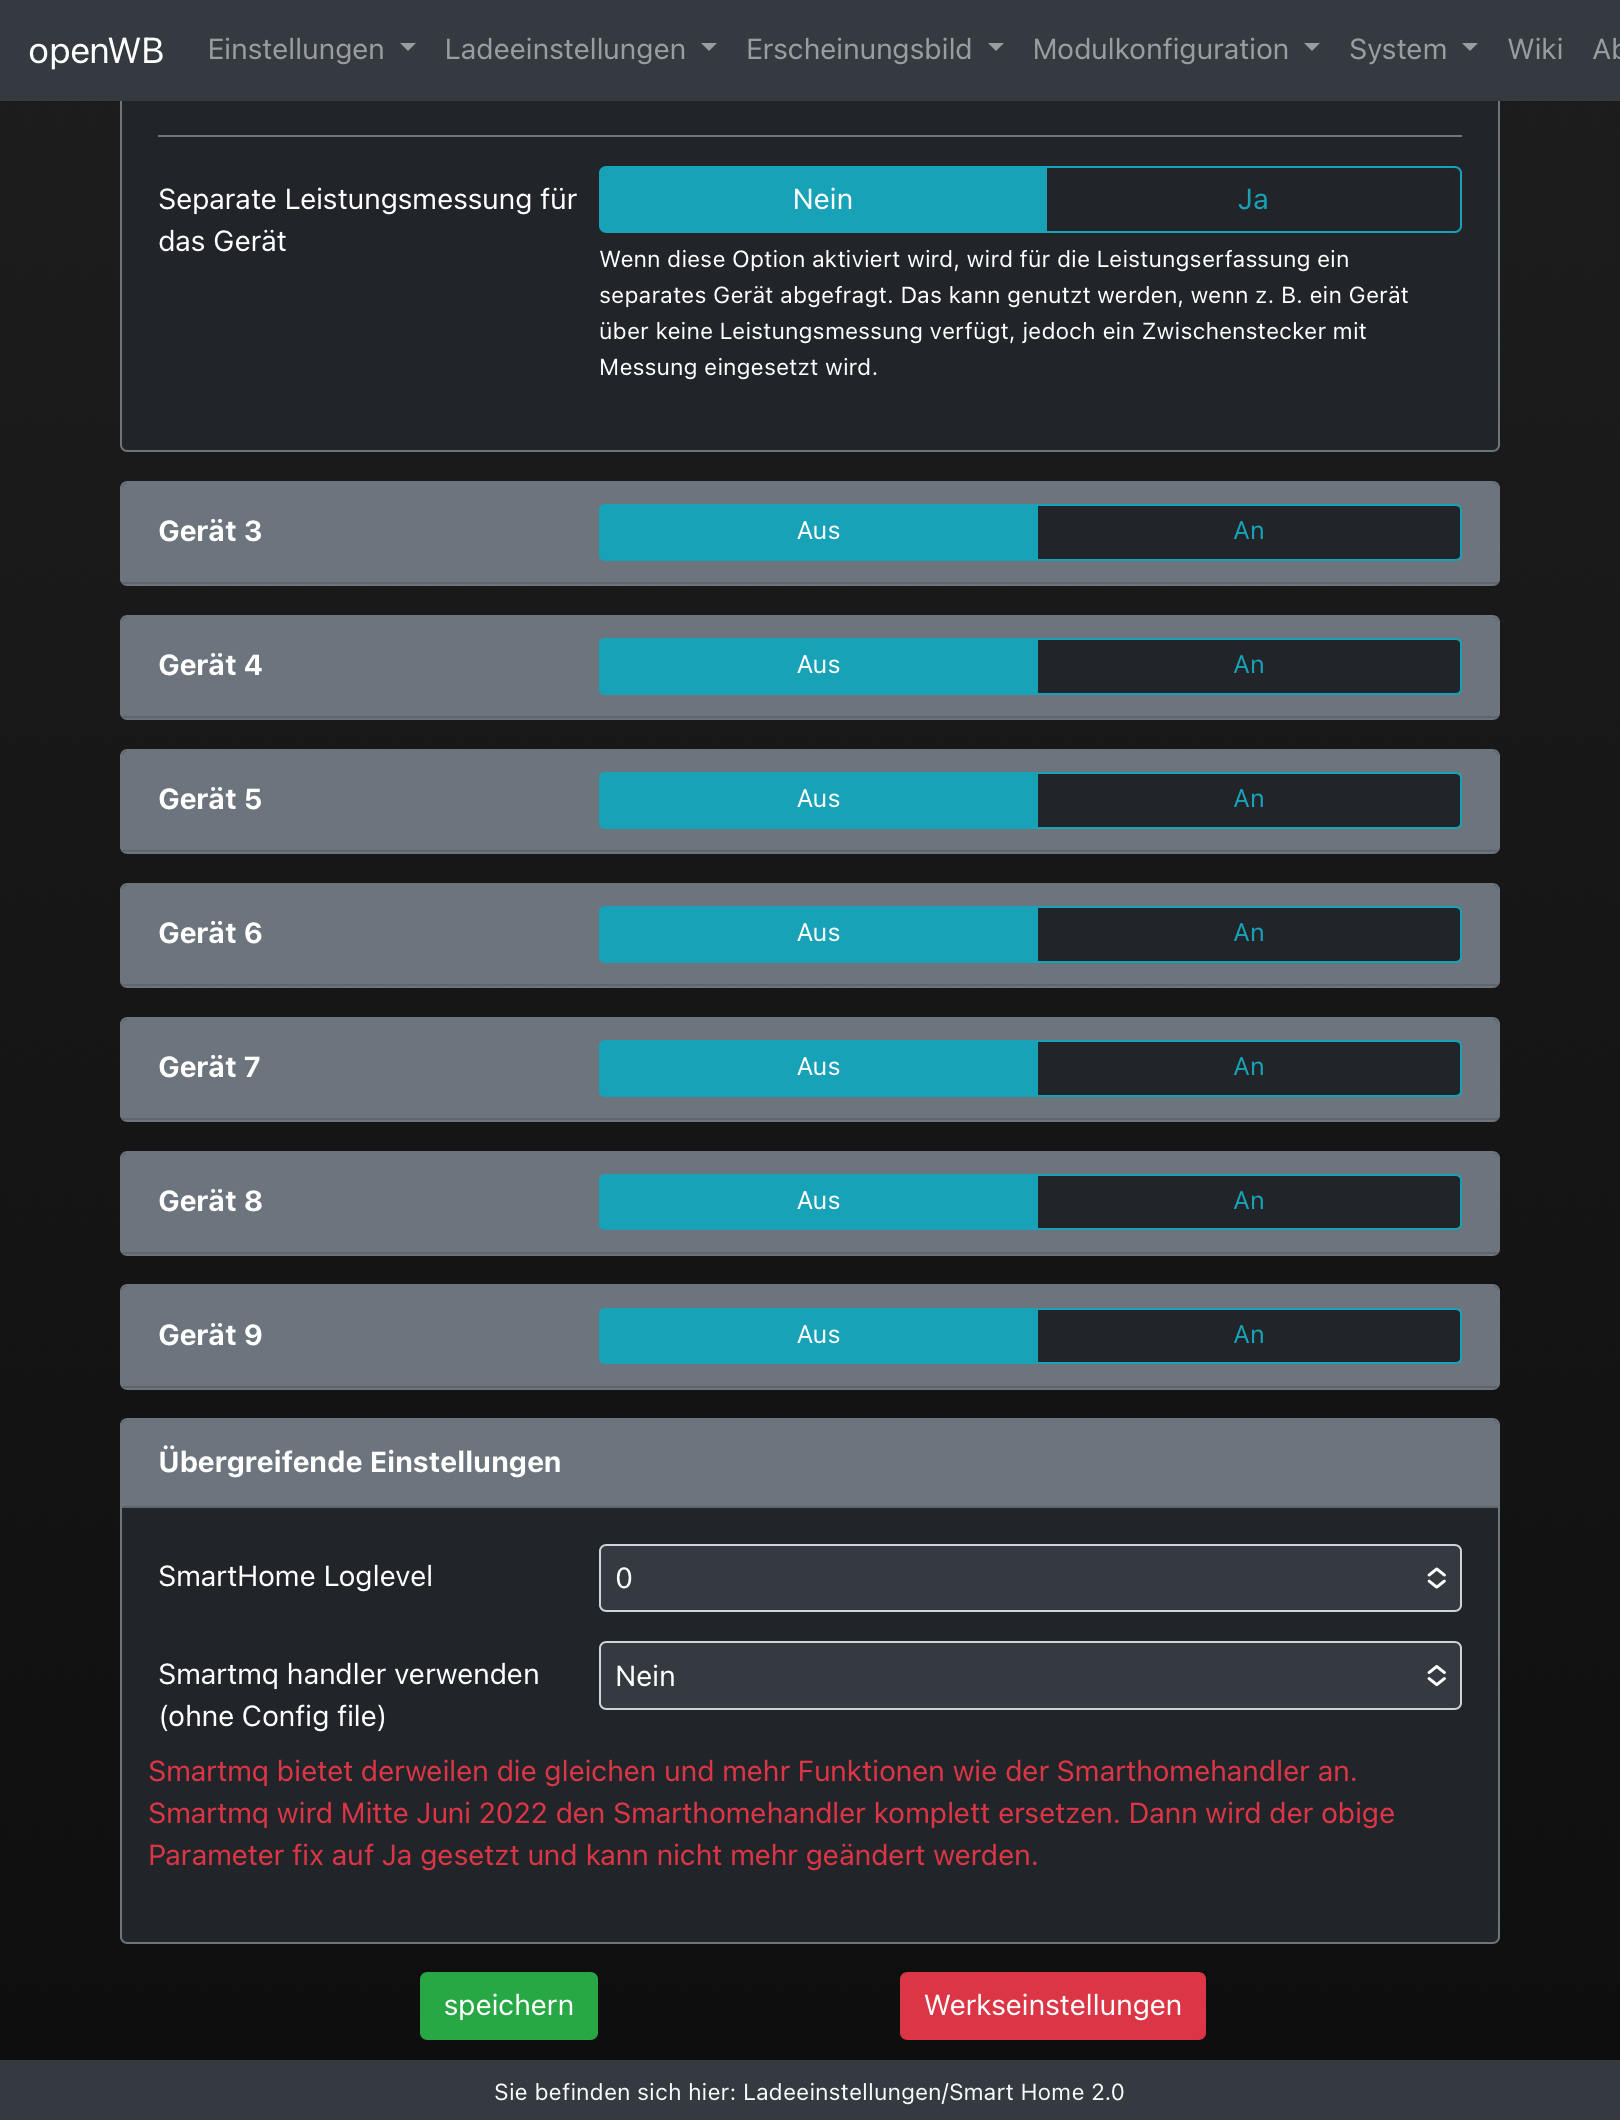Select Nein for separate Leistungsmessung
Viewport: 1620px width, 2120px height.
823,199
